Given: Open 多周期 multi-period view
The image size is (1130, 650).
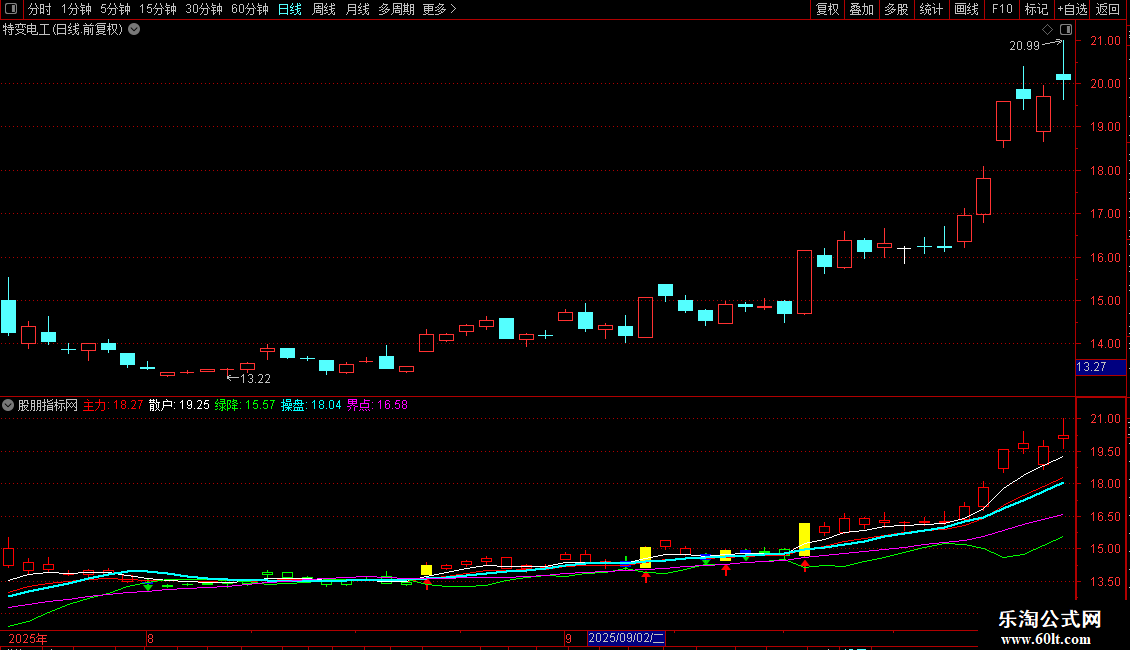Looking at the screenshot, I should 396,9.
